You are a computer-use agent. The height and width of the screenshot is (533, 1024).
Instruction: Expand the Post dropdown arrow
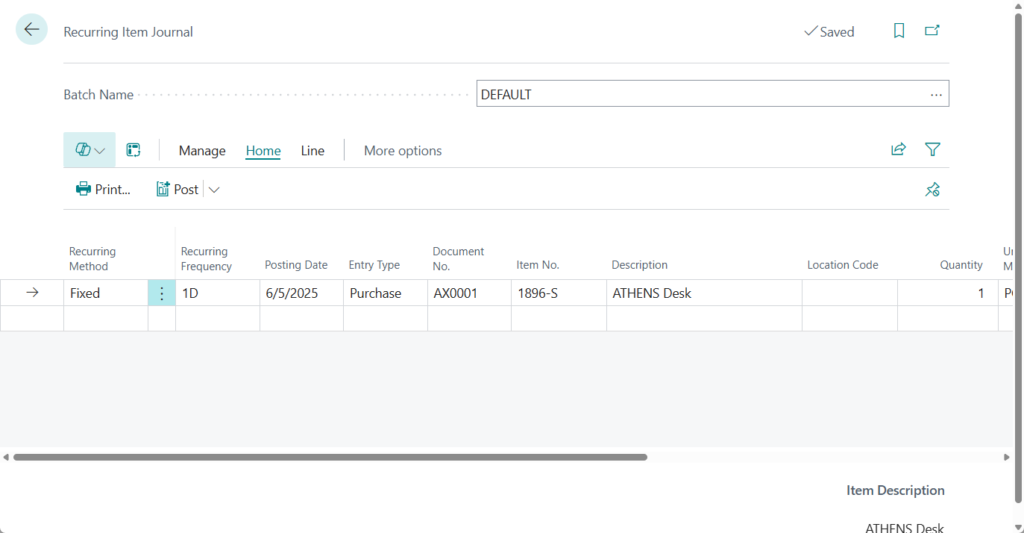coord(214,189)
